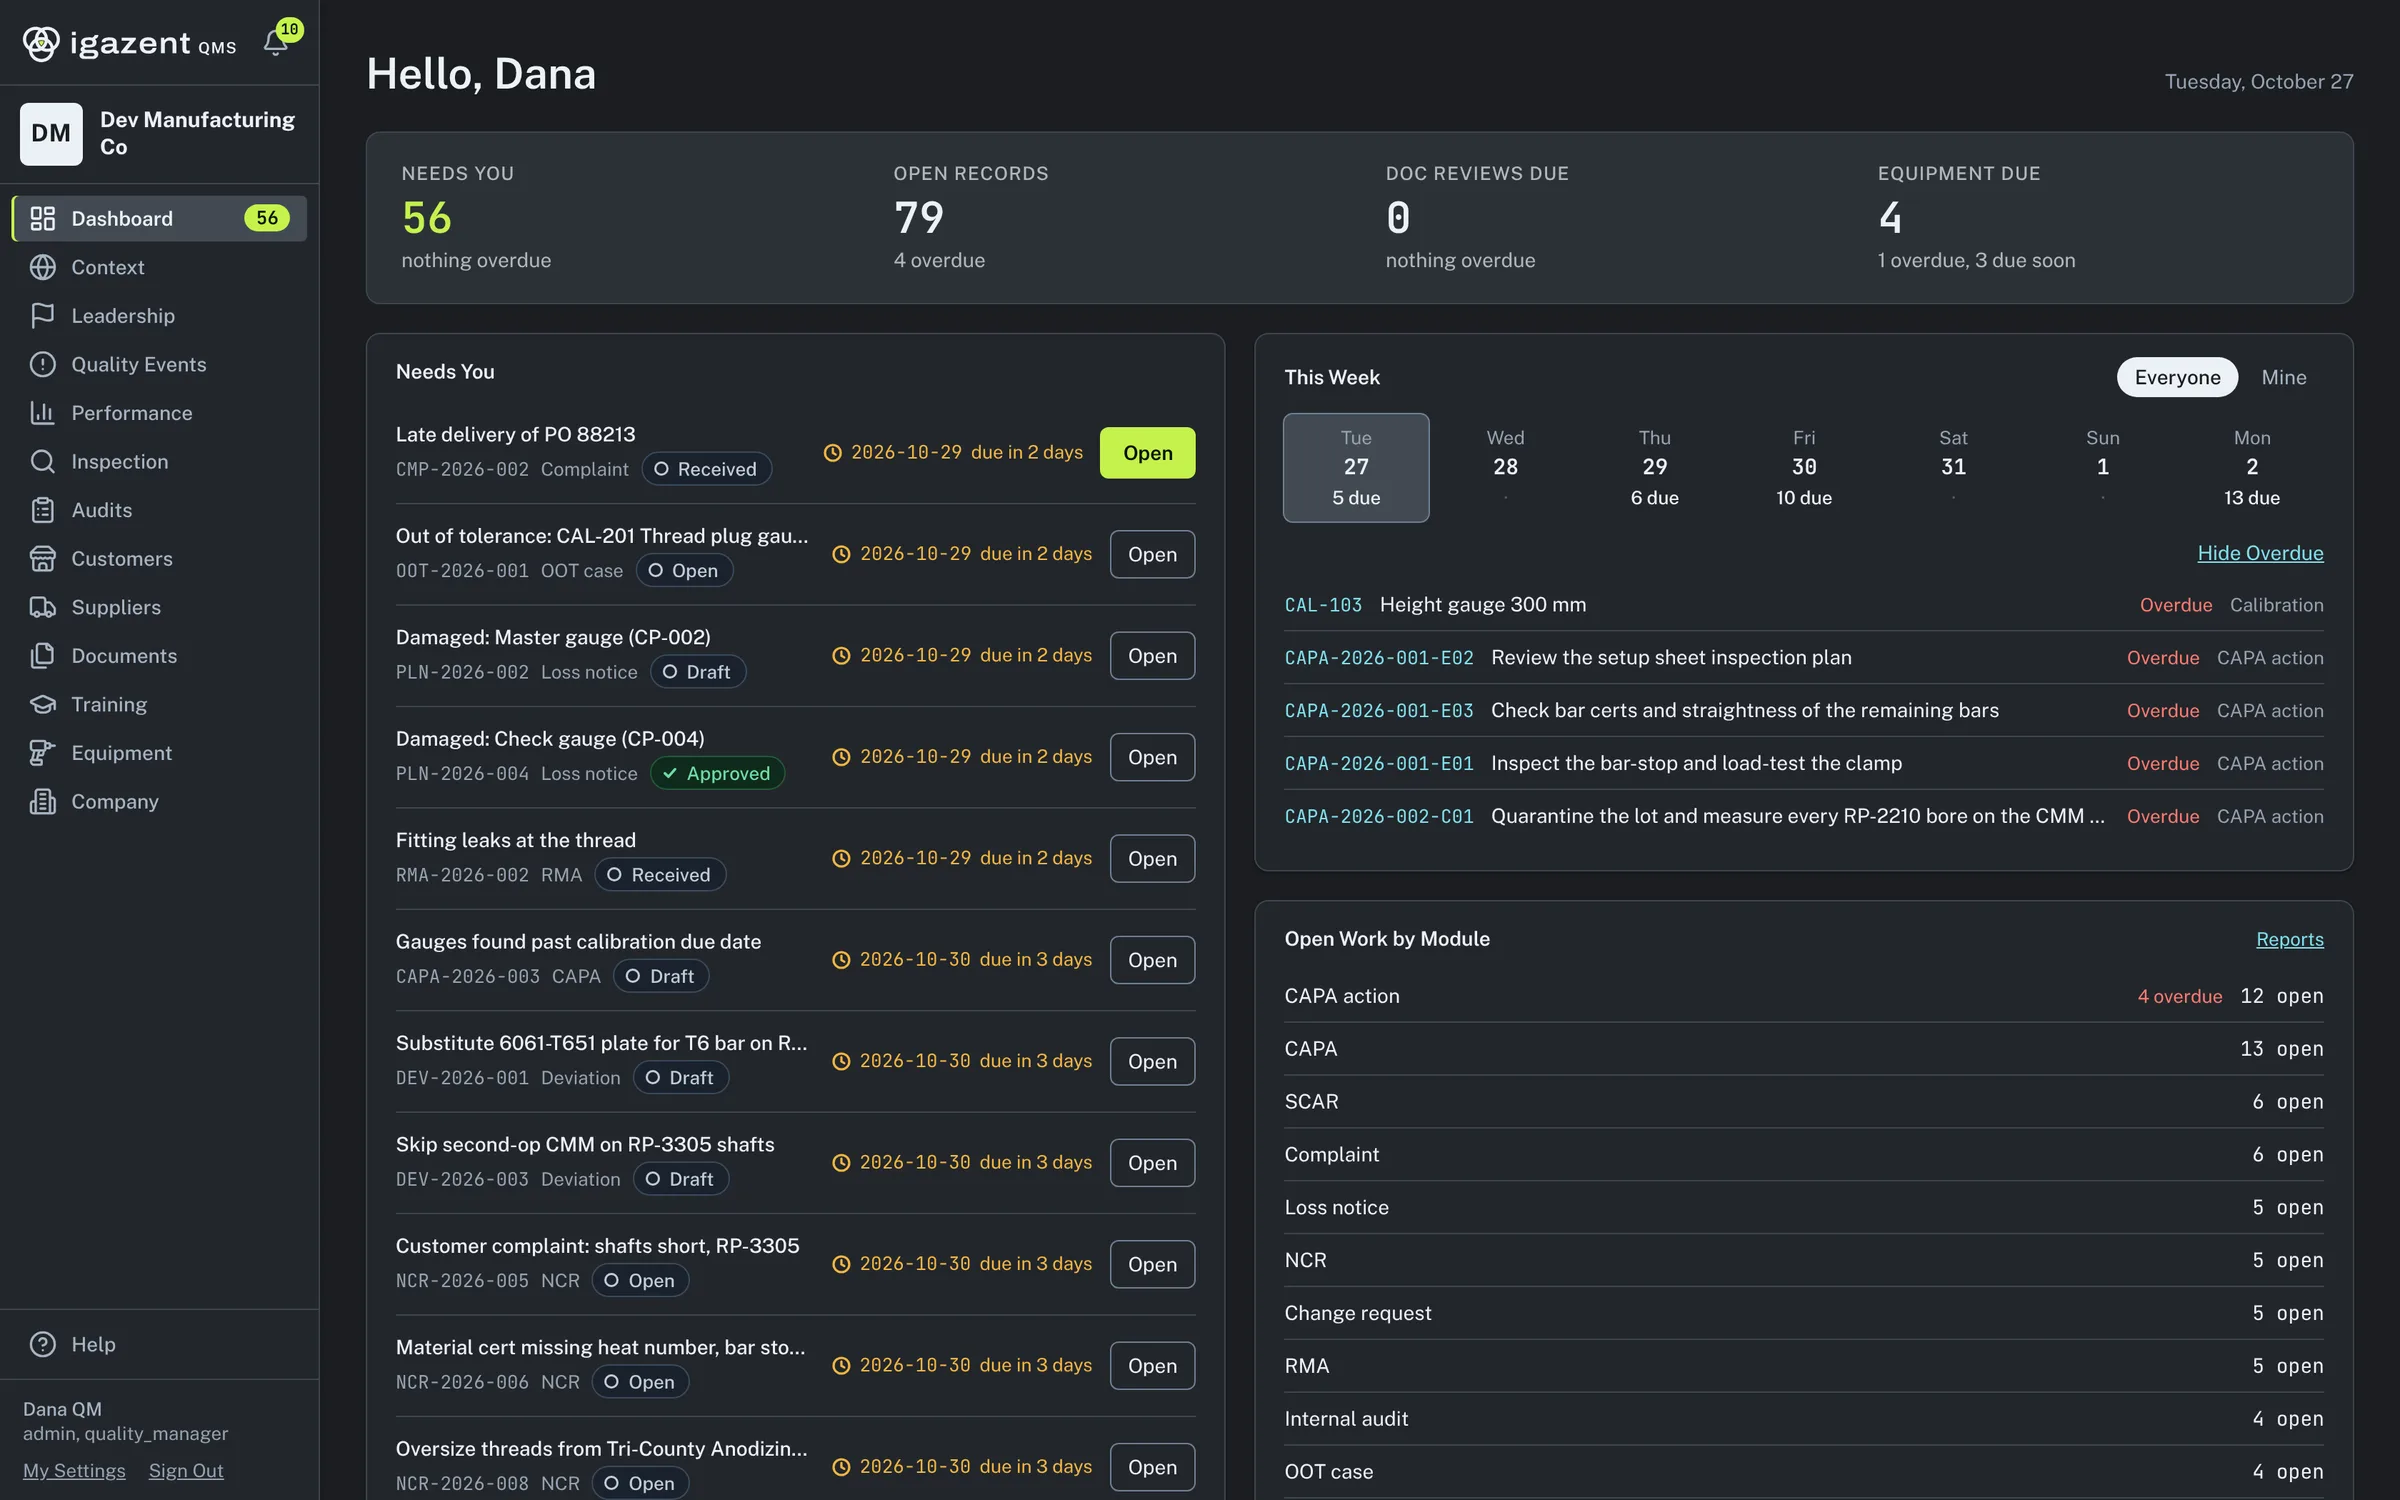2400x1500 pixels.
Task: Click the Hide Overdue link
Action: (x=2260, y=553)
